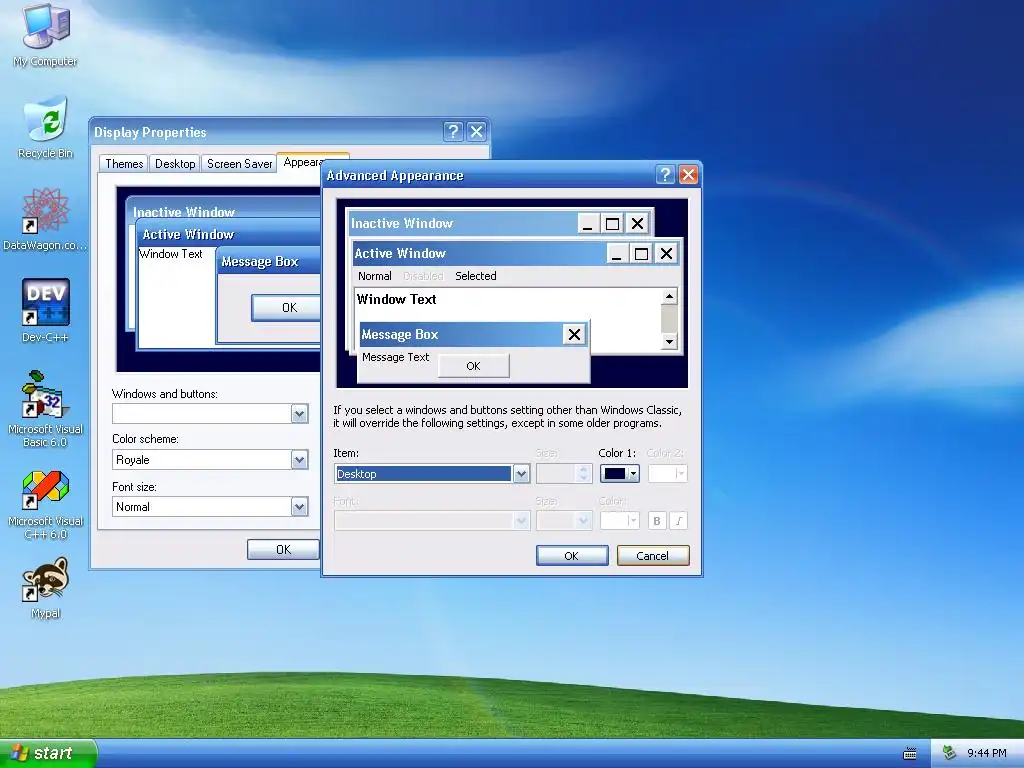This screenshot has height=768, width=1024.
Task: Click the keyboard icon in system tray
Action: [910, 754]
